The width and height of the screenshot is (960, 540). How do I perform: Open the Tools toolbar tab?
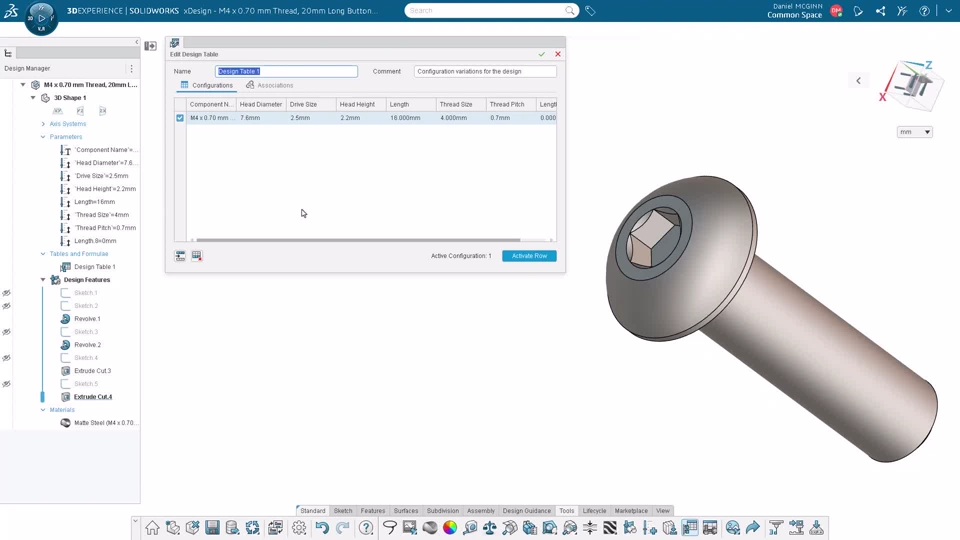click(567, 511)
